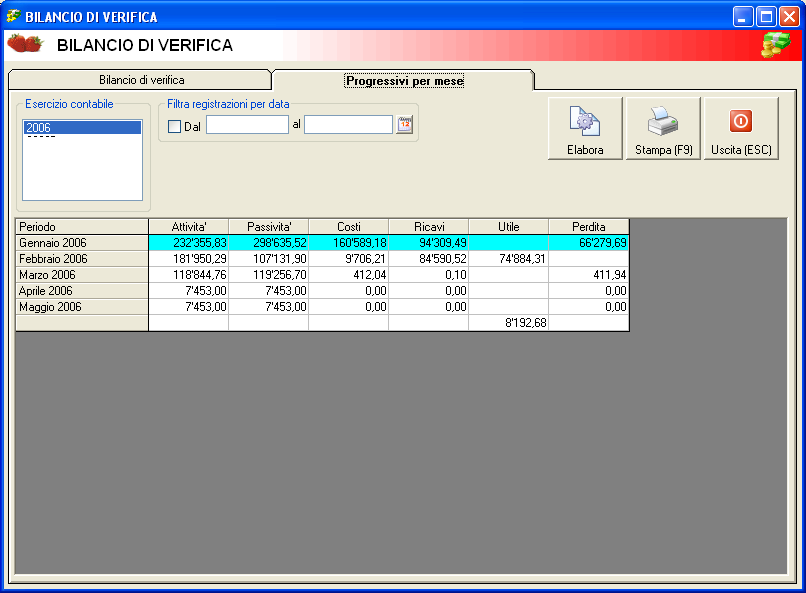Click the title bar application icon
The image size is (806, 593).
[x=13, y=16]
